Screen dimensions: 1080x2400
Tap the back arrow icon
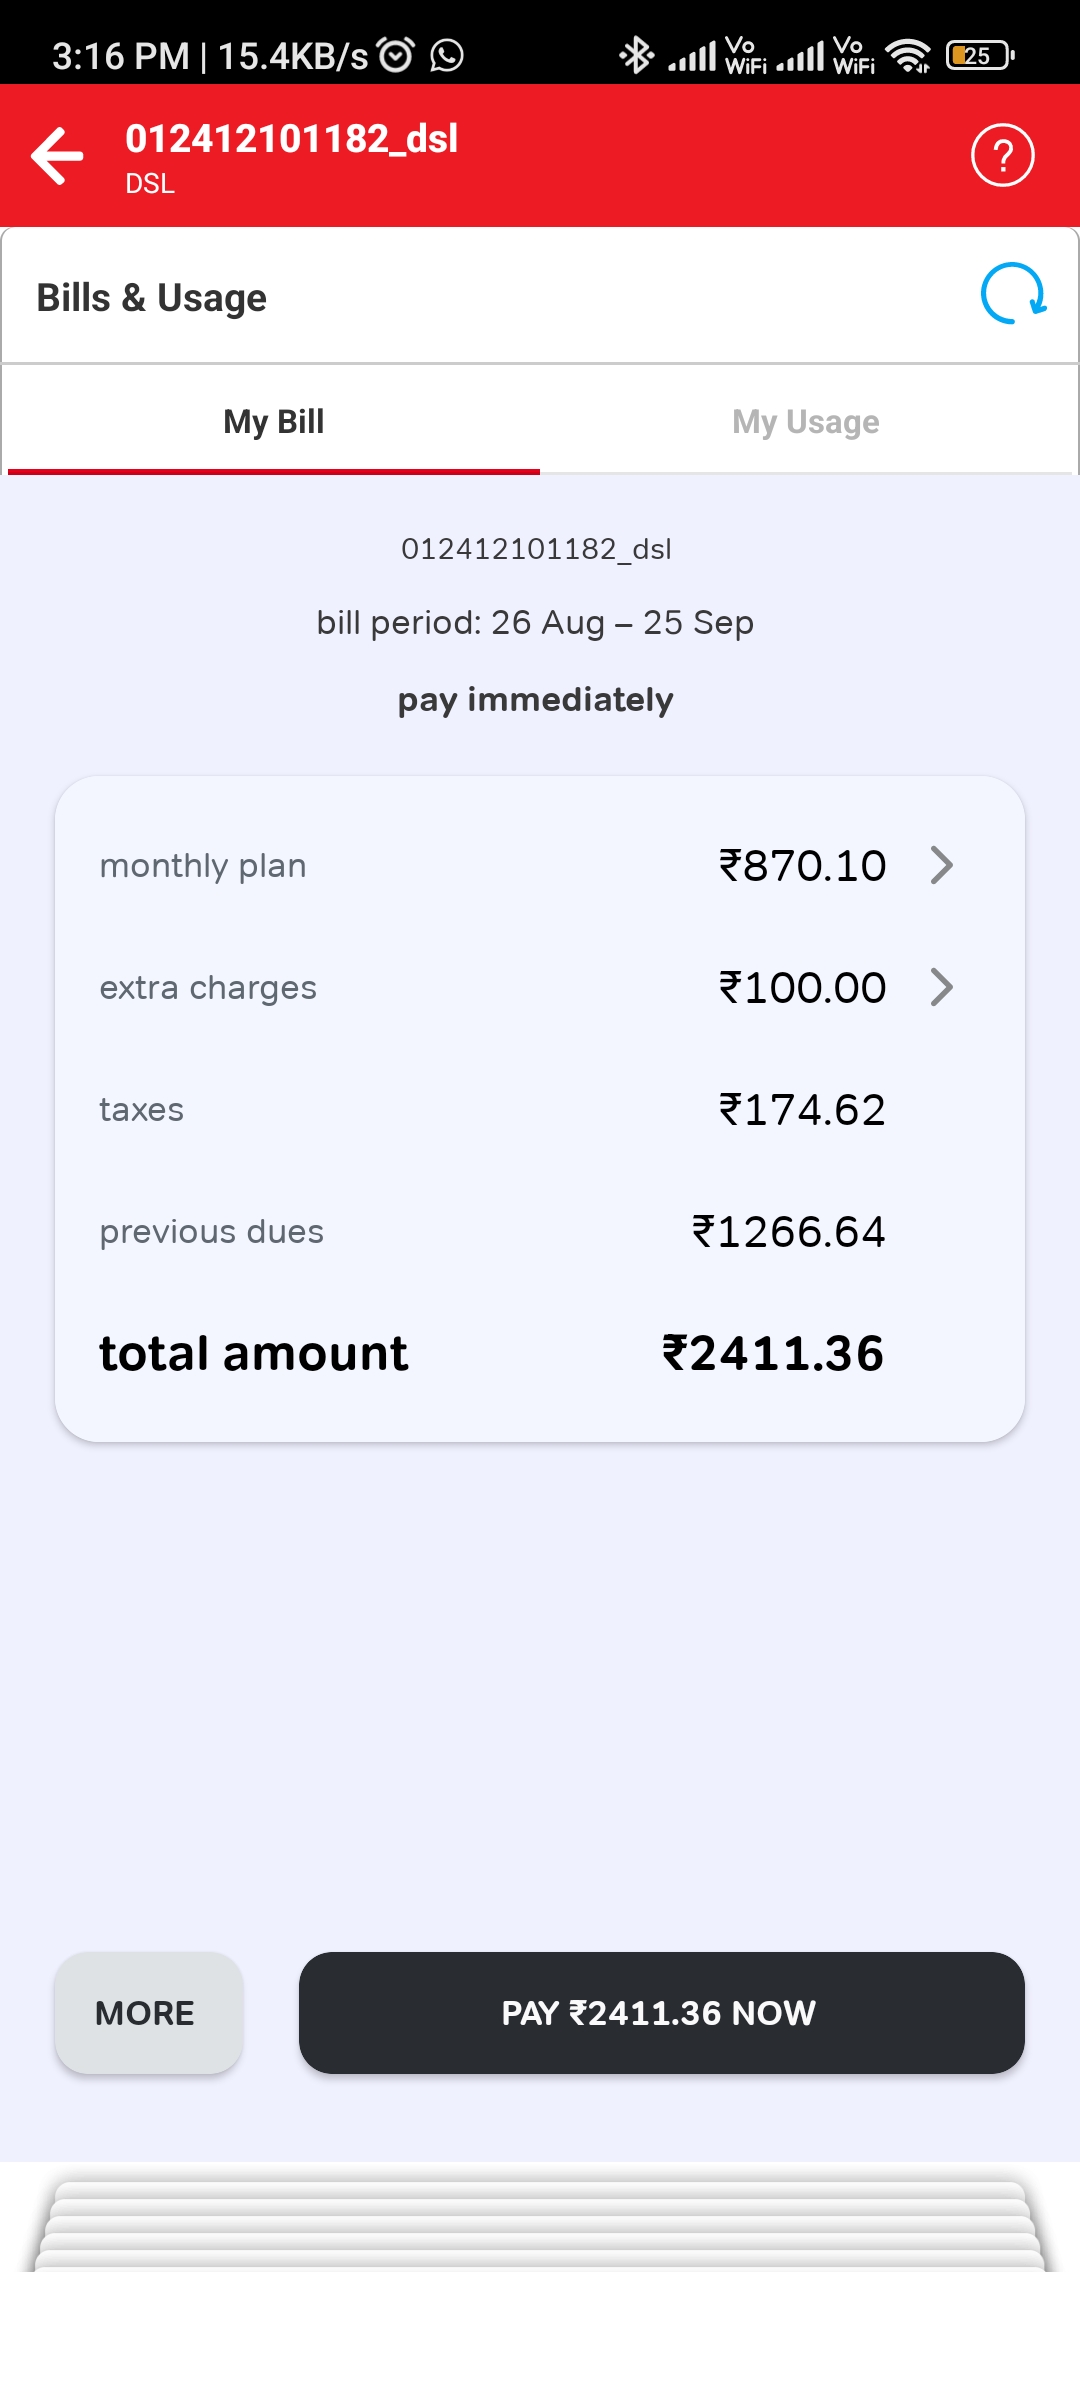tap(57, 156)
